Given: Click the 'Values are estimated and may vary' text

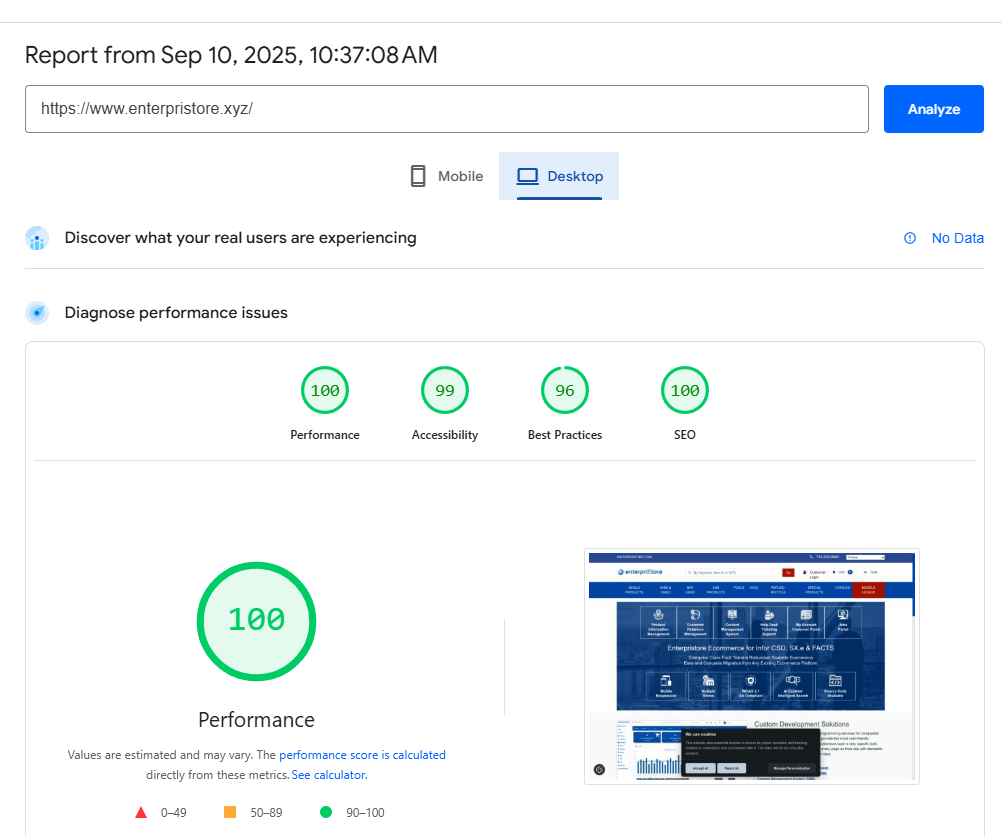Looking at the screenshot, I should [160, 755].
